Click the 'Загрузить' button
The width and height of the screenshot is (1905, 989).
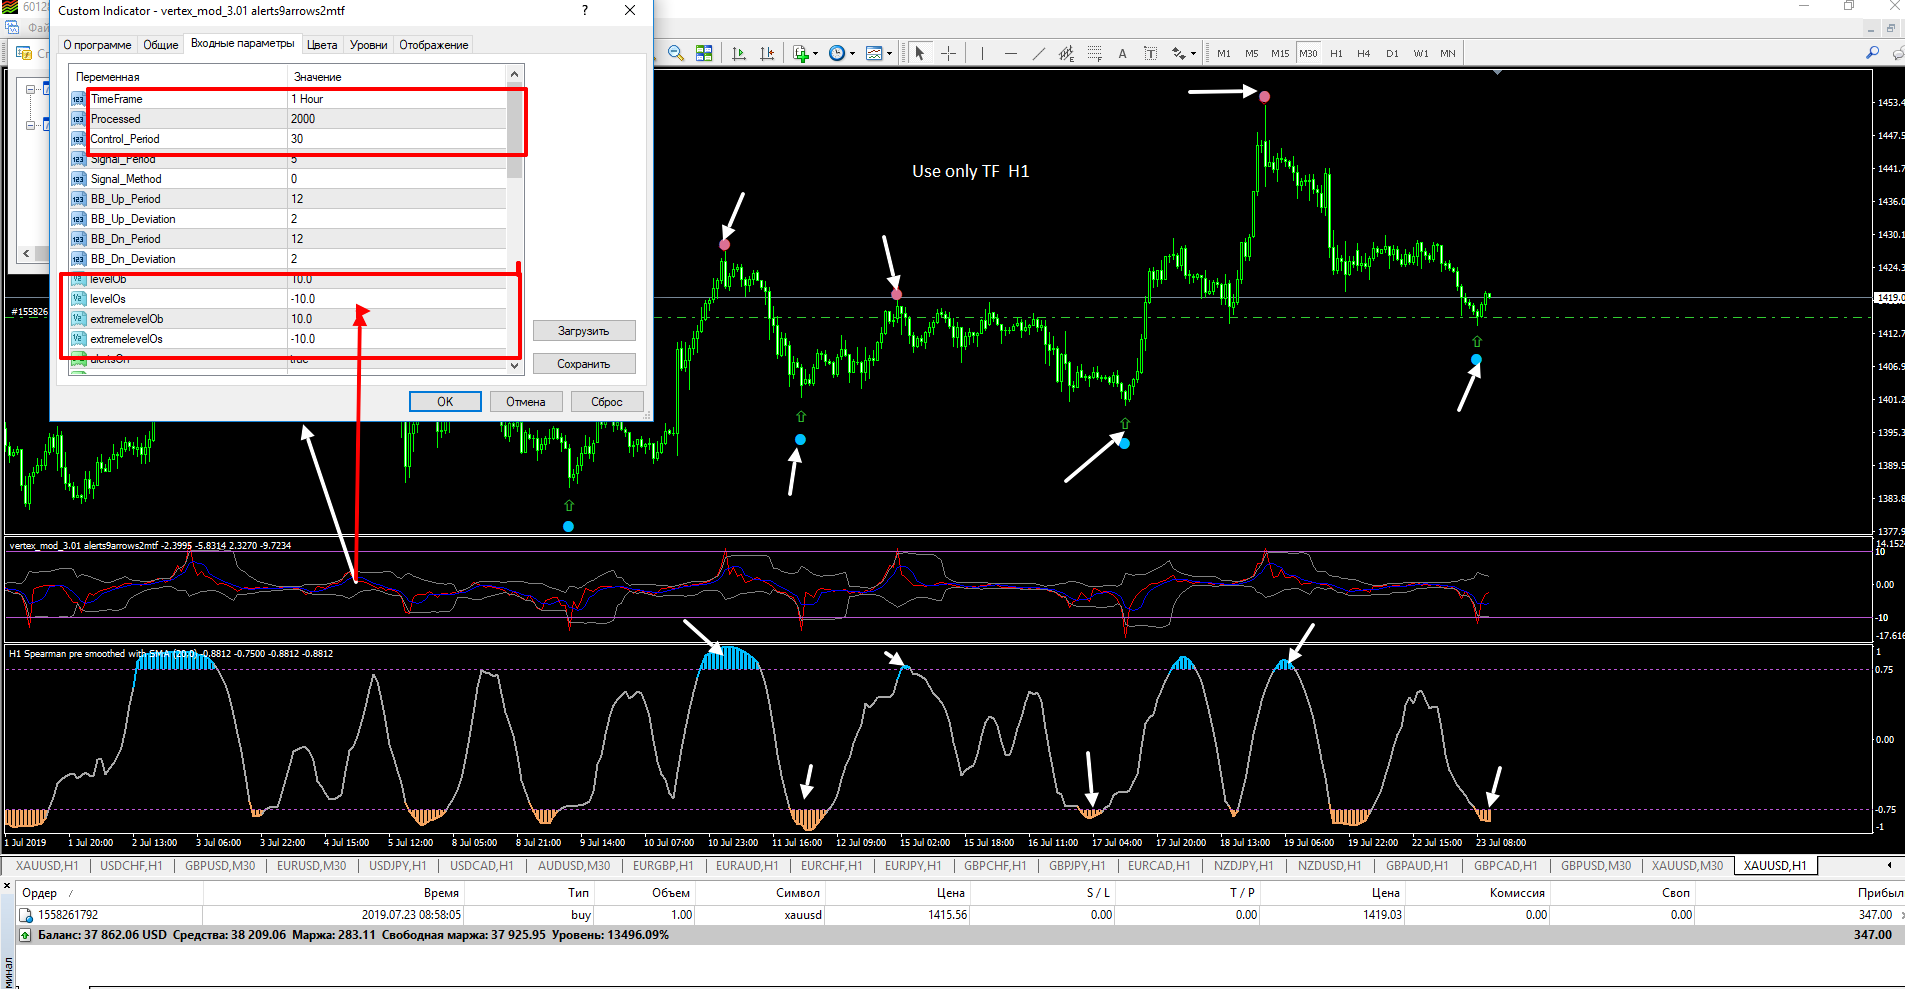[x=584, y=331]
